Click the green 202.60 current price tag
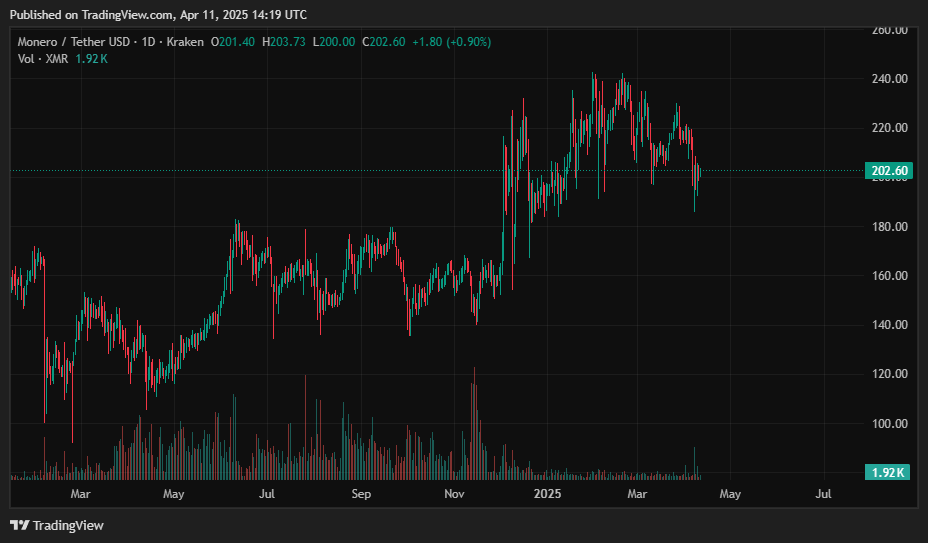The image size is (928, 543). [889, 171]
